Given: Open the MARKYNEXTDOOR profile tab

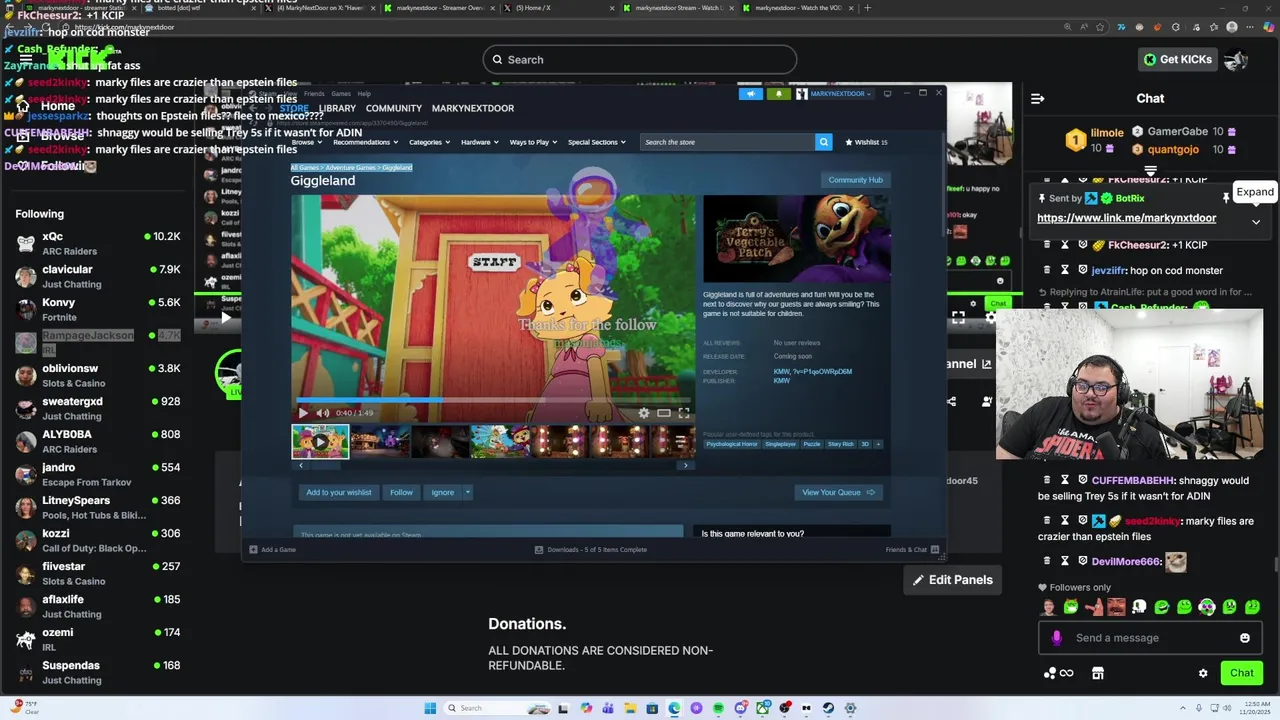Looking at the screenshot, I should click(473, 108).
